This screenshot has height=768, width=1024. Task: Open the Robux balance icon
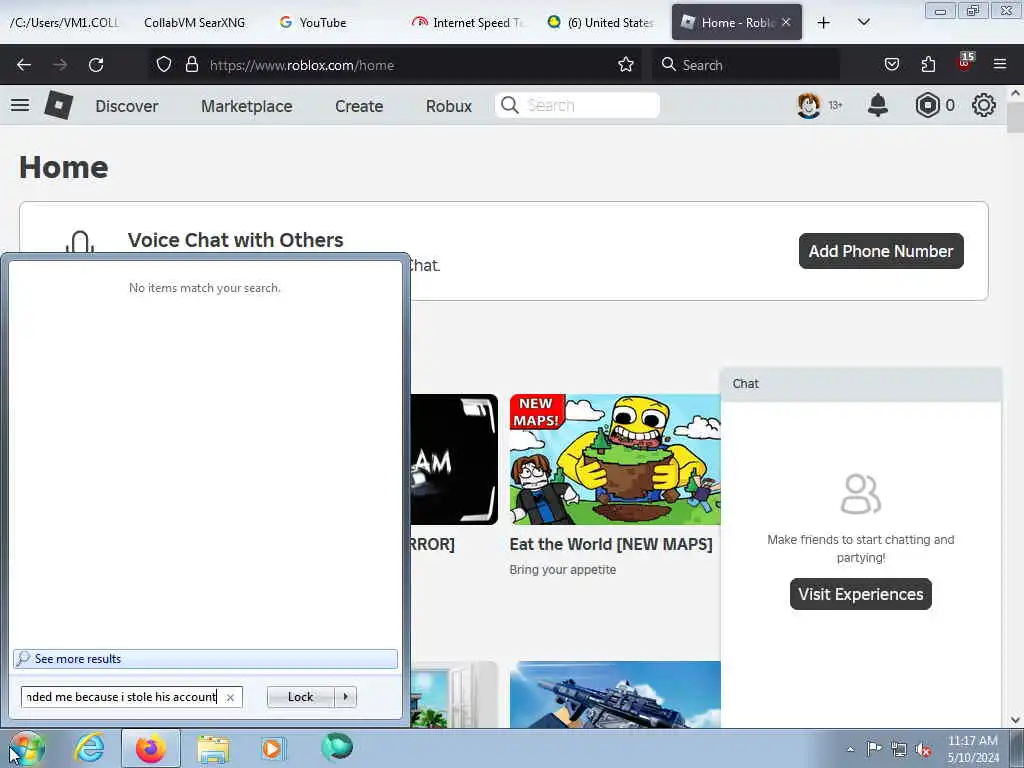927,105
